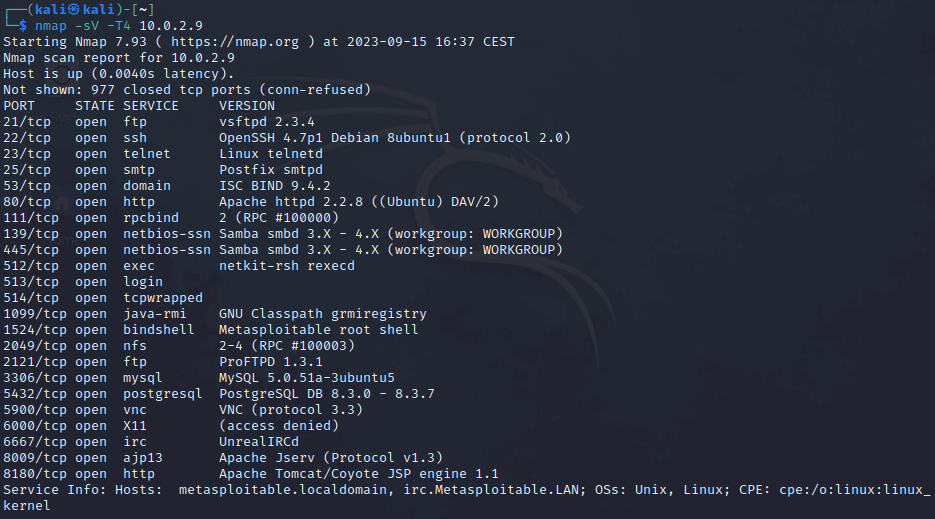Click the Apache Tomcat/Coyote JSP engine text
The height and width of the screenshot is (519, 935).
359,474
